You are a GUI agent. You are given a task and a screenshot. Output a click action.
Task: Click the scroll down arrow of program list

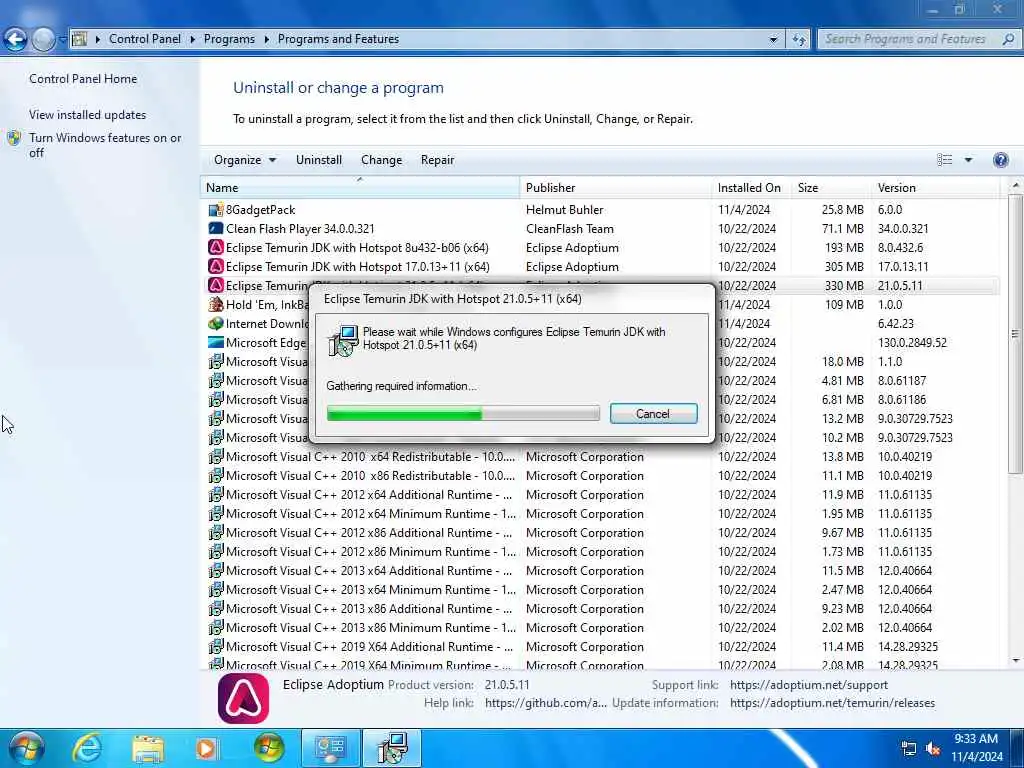1015,661
